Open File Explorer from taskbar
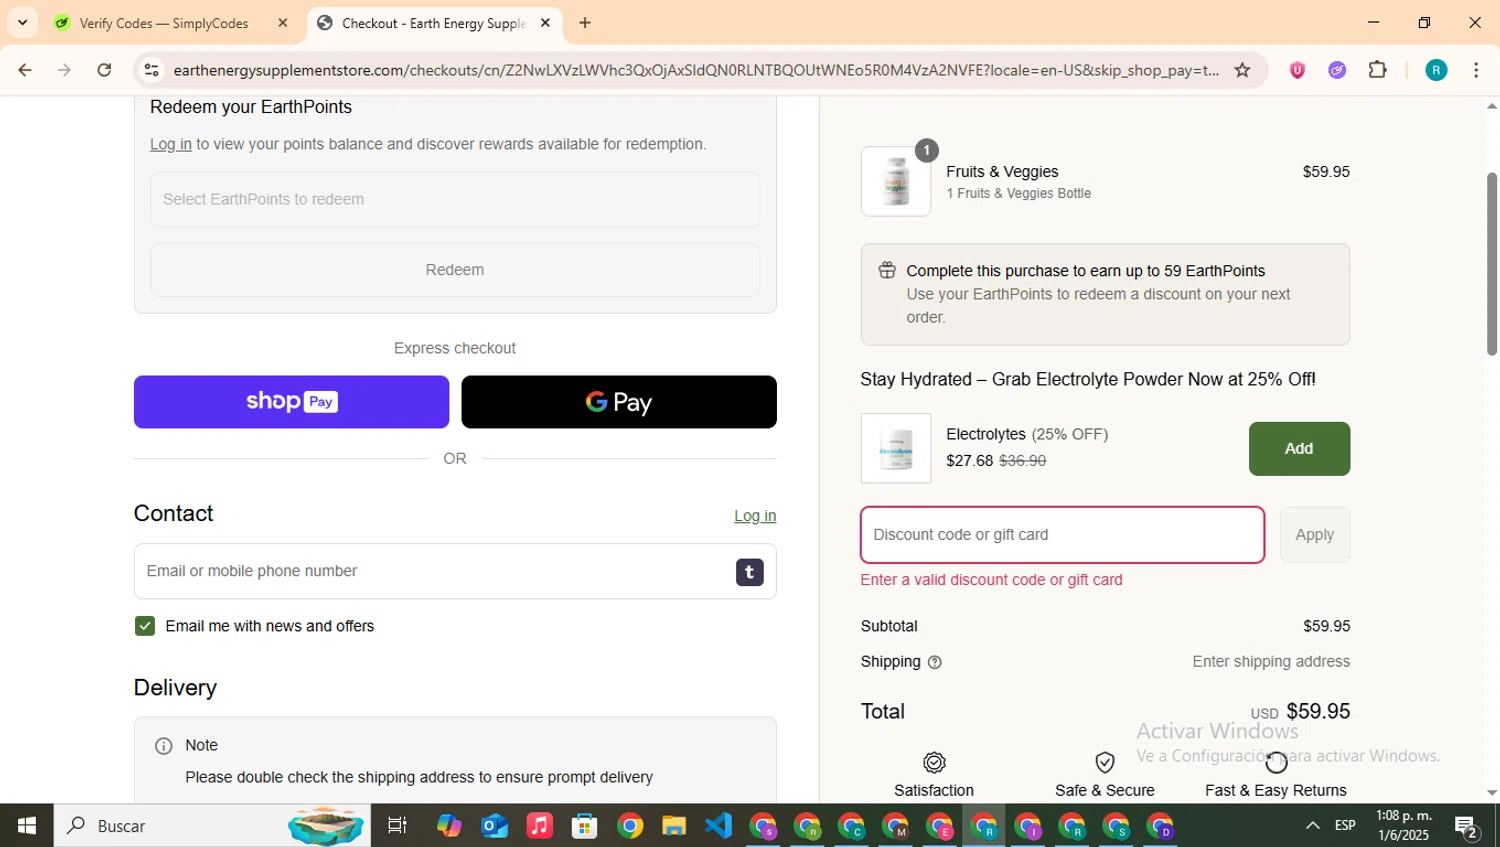 click(x=674, y=826)
